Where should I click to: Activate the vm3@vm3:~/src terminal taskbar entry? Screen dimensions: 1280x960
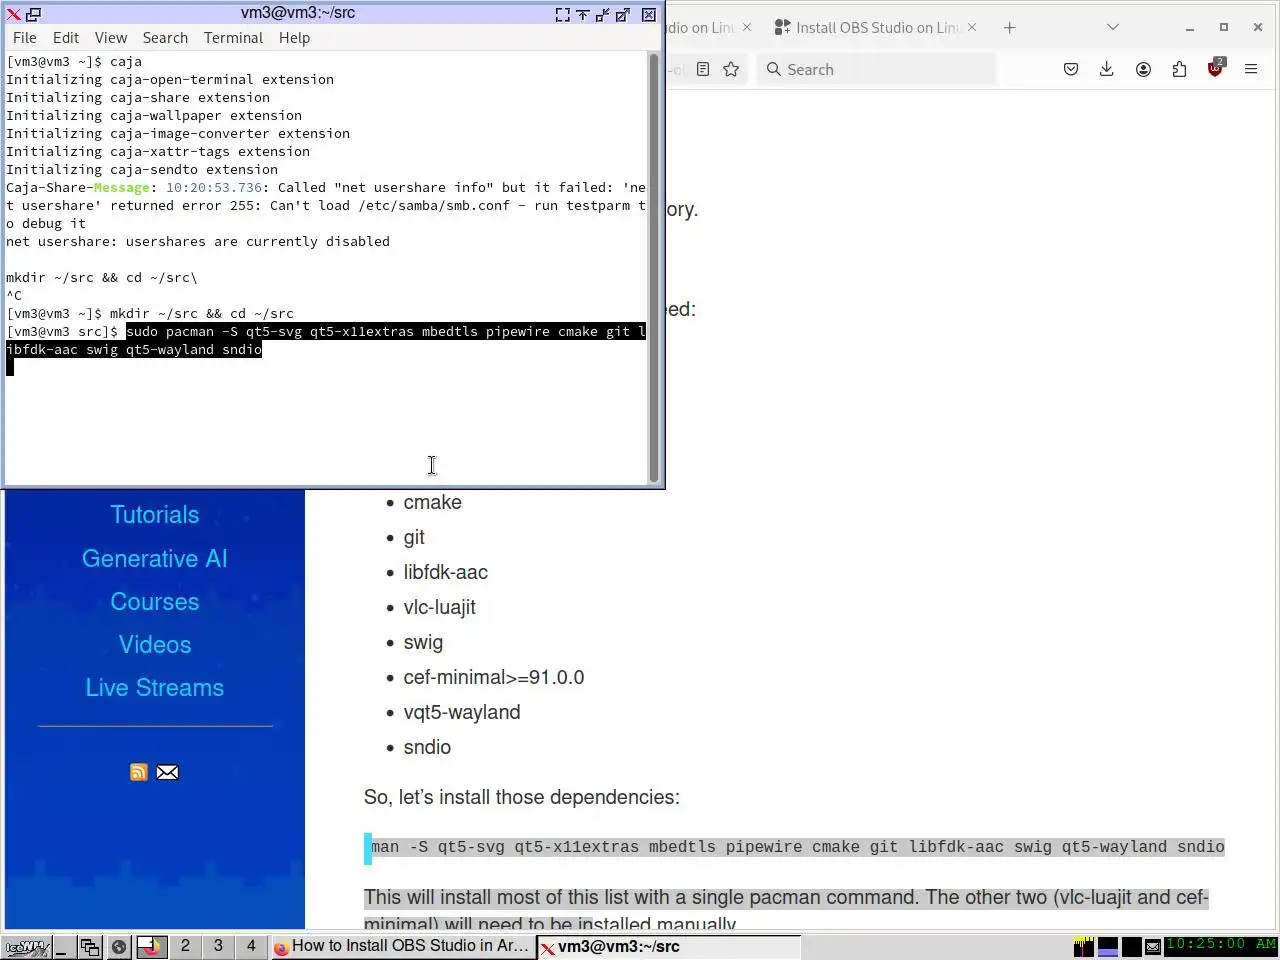[x=668, y=946]
